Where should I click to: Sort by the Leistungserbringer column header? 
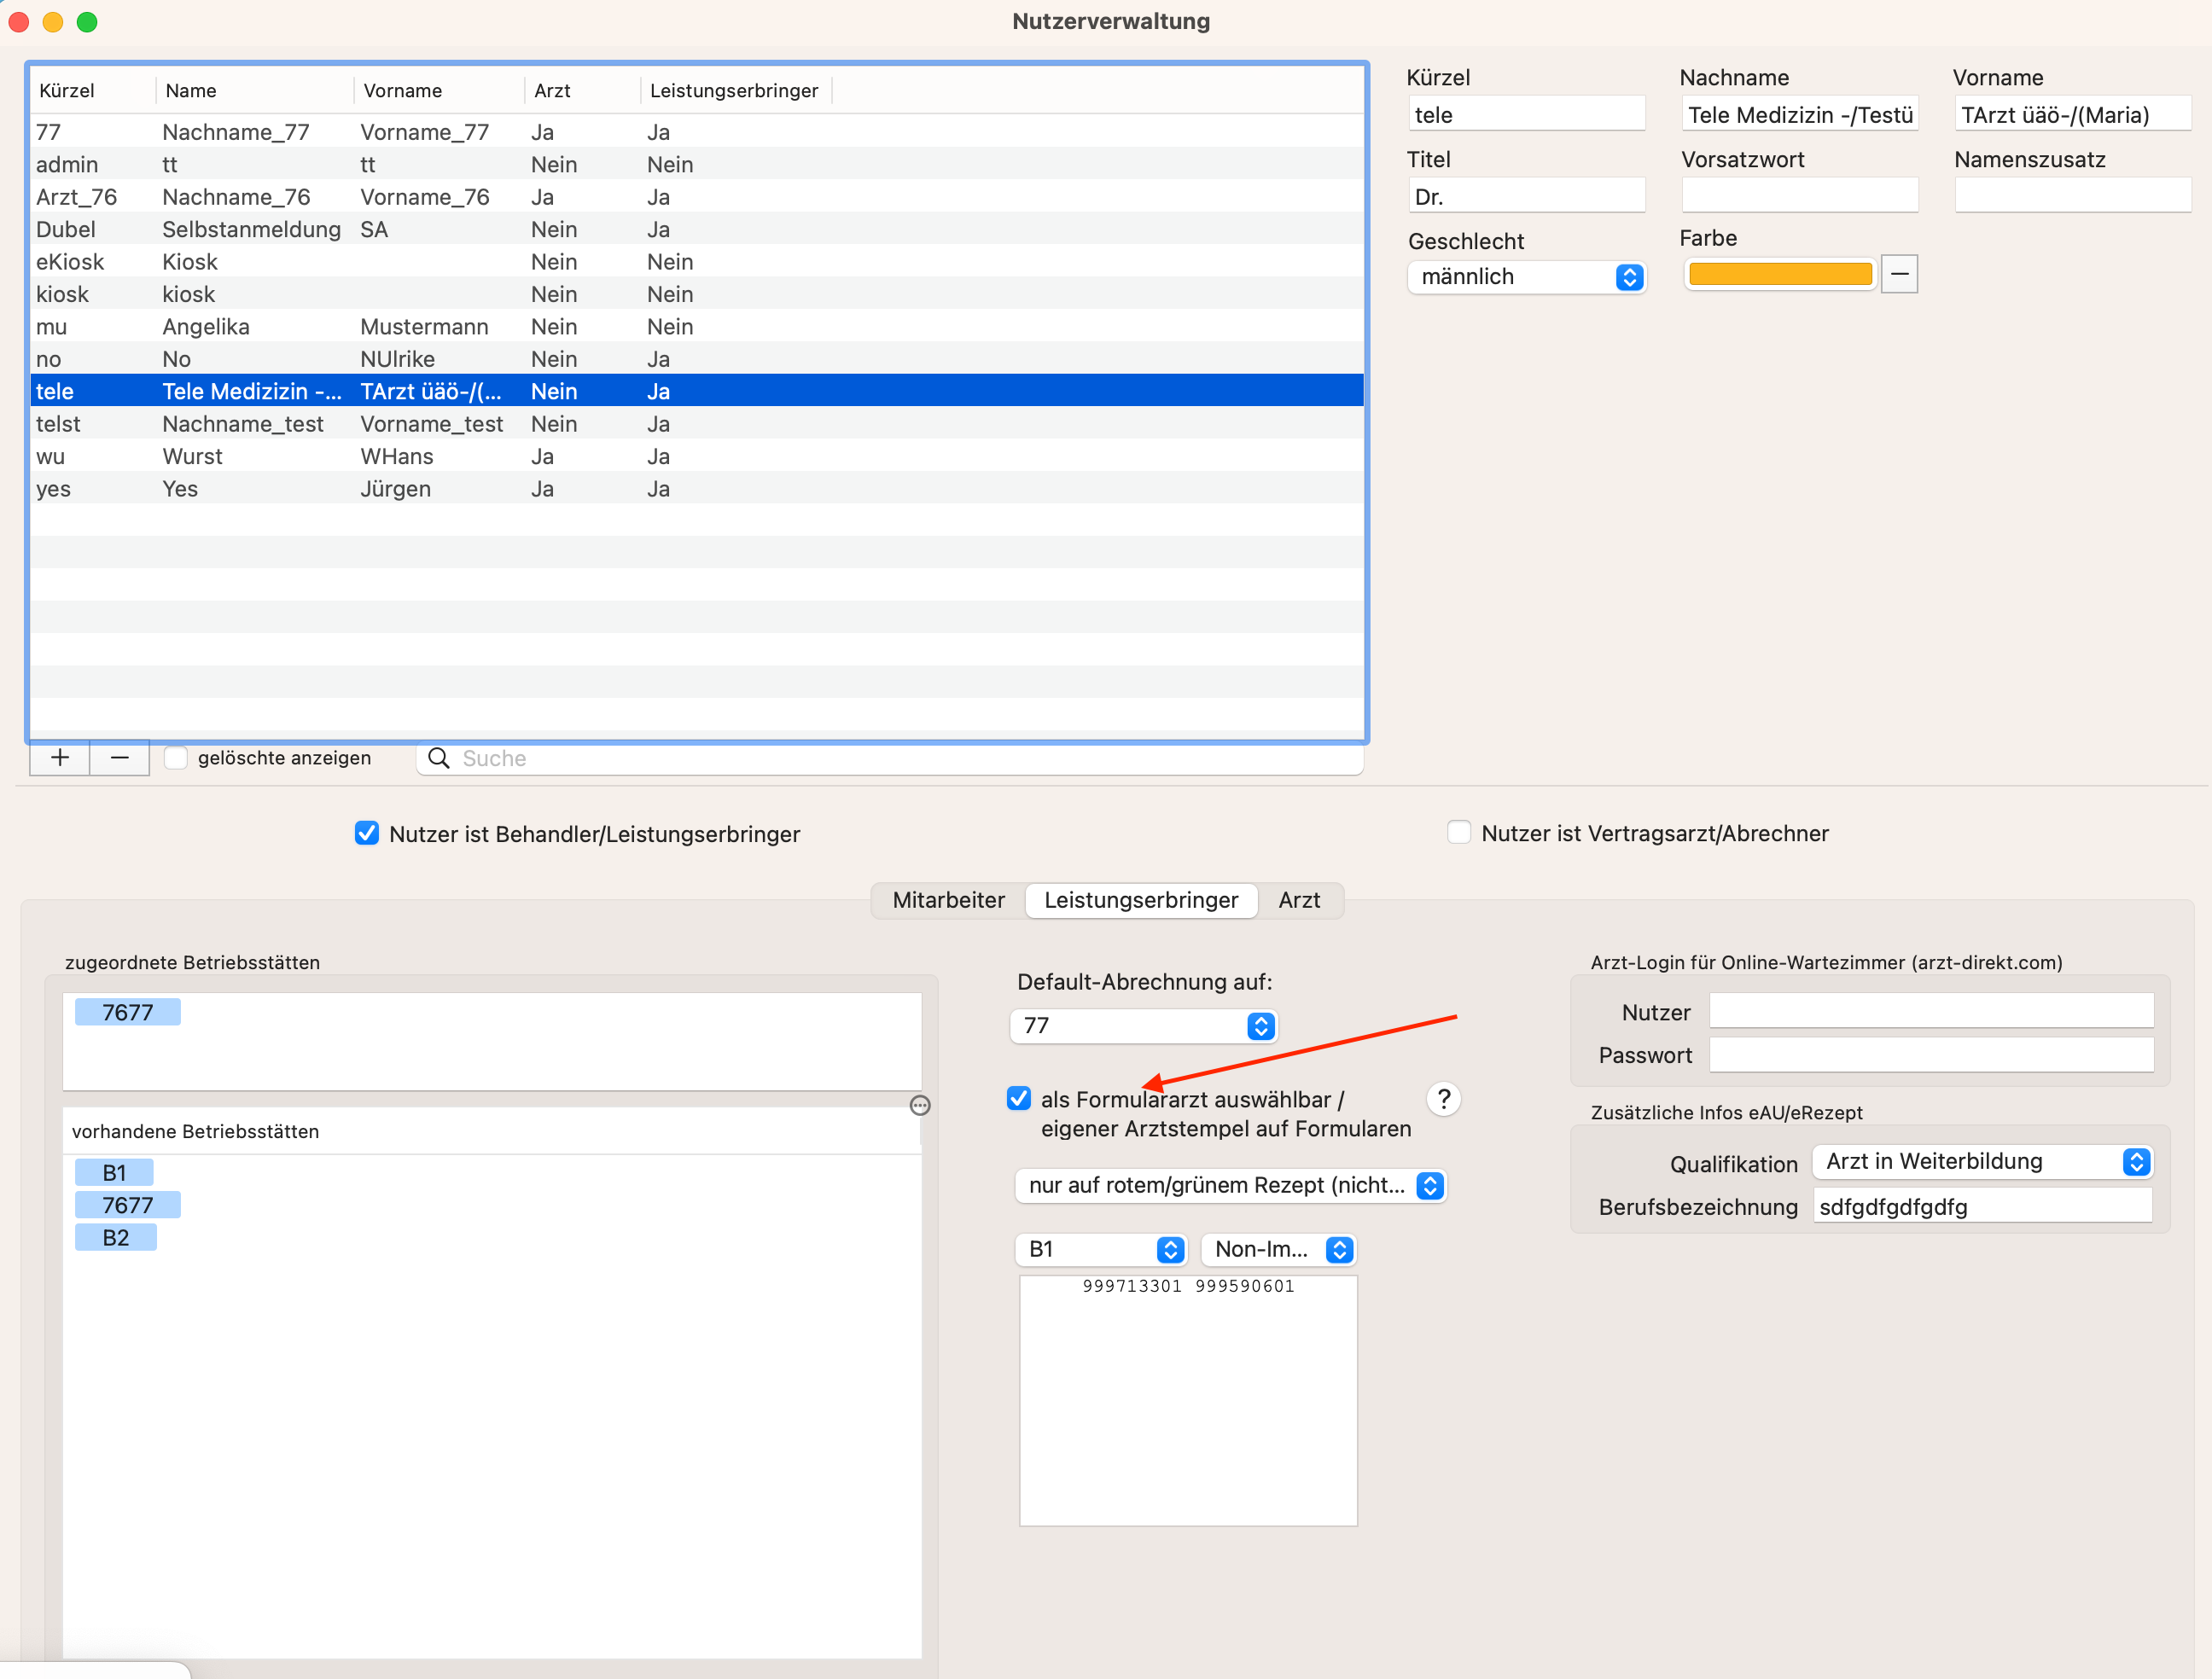(734, 90)
